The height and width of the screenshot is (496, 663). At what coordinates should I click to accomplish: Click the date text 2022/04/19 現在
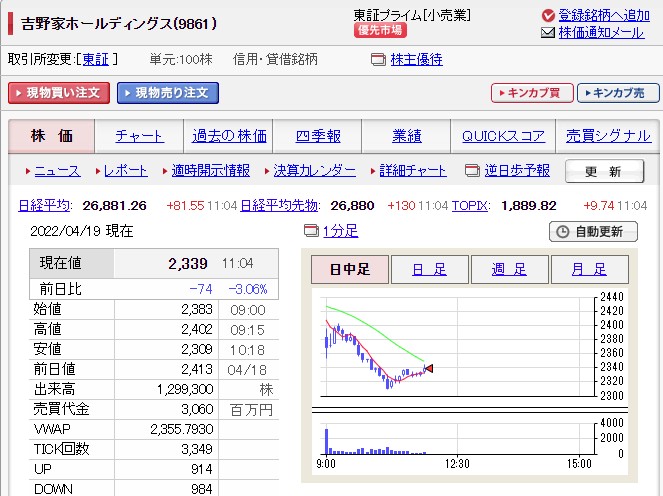coord(82,231)
